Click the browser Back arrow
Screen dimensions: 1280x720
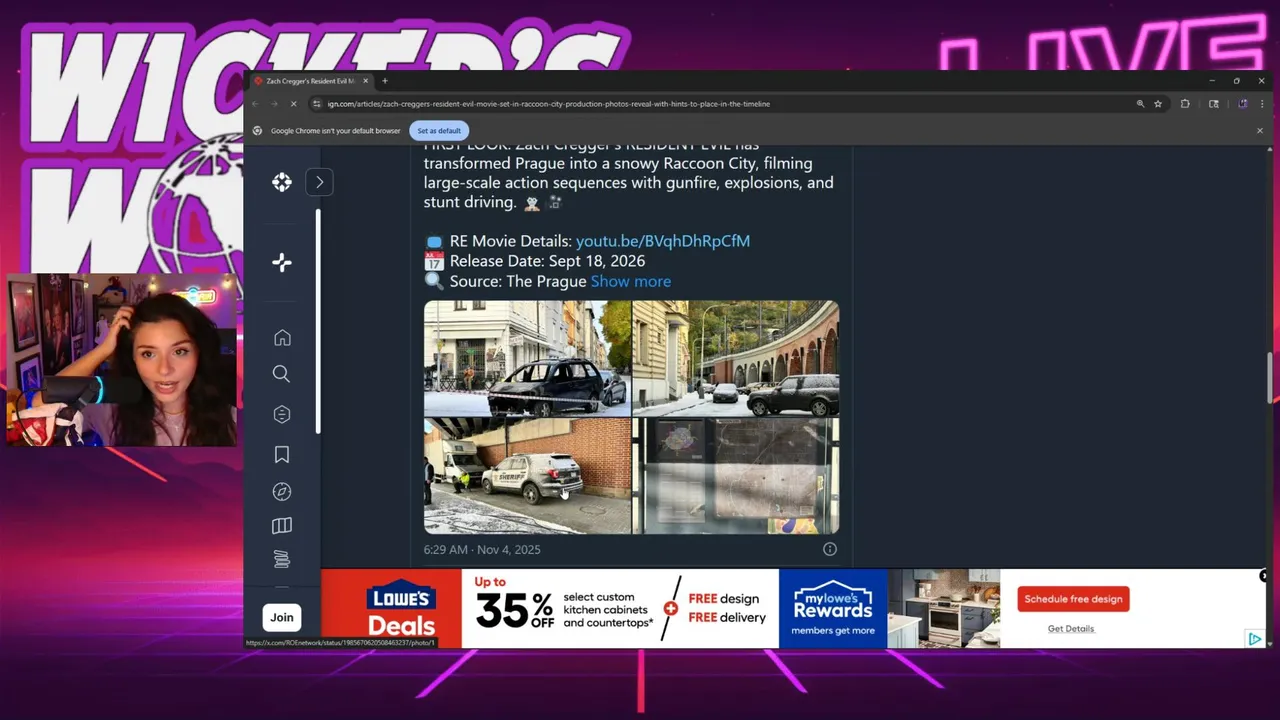[256, 104]
